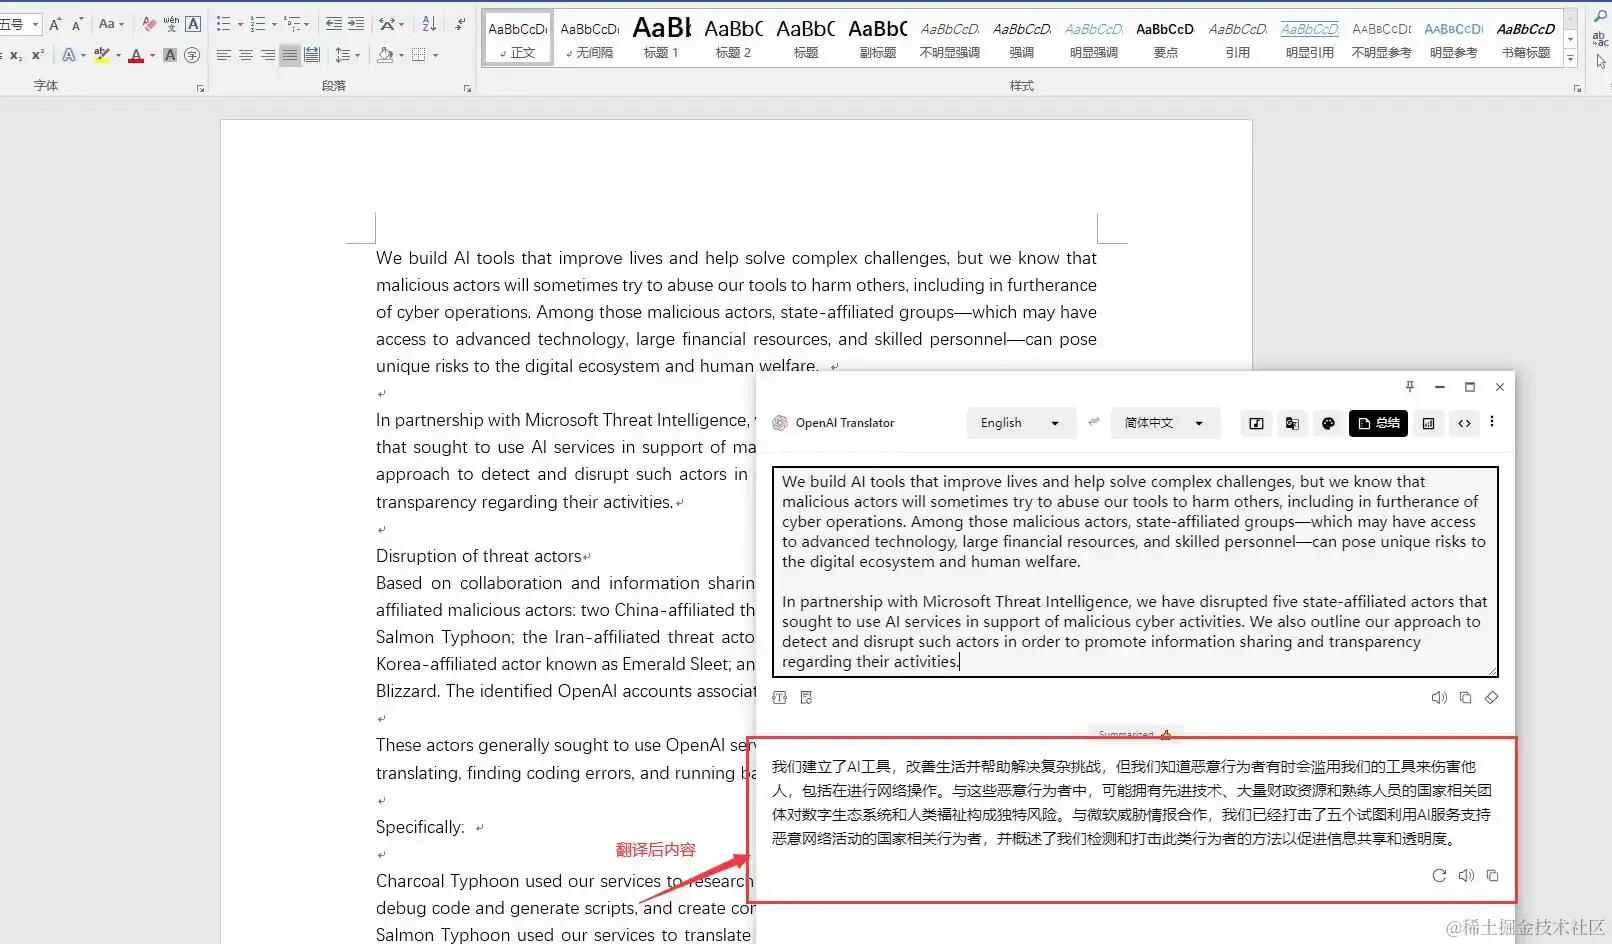
Task: Align text right
Action: click(x=267, y=55)
